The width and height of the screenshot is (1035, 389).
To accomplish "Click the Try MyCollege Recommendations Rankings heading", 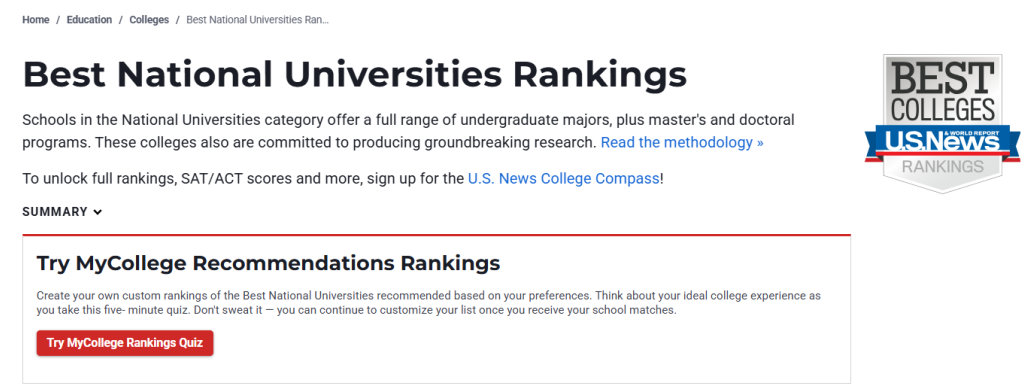I will pos(268,264).
